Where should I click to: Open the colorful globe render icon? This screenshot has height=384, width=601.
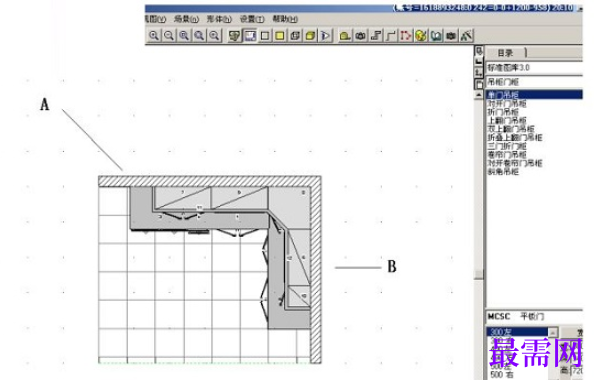(421, 36)
